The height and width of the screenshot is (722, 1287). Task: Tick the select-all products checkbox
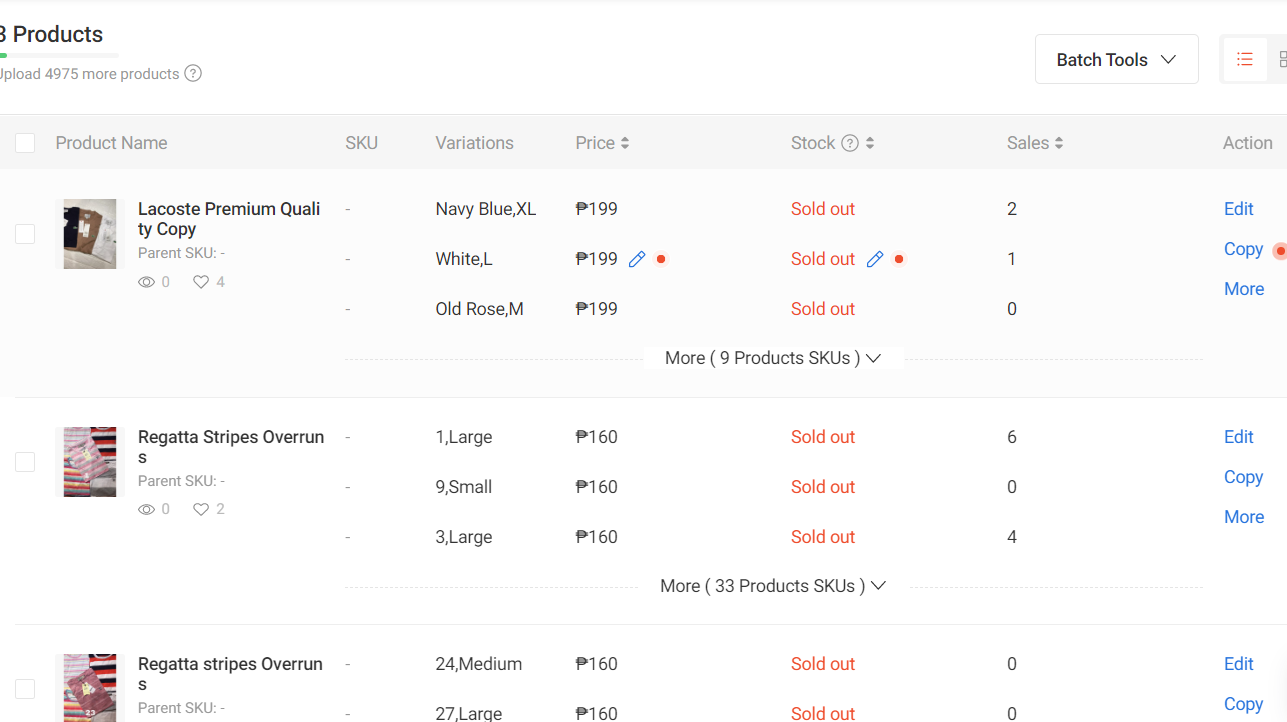25,143
